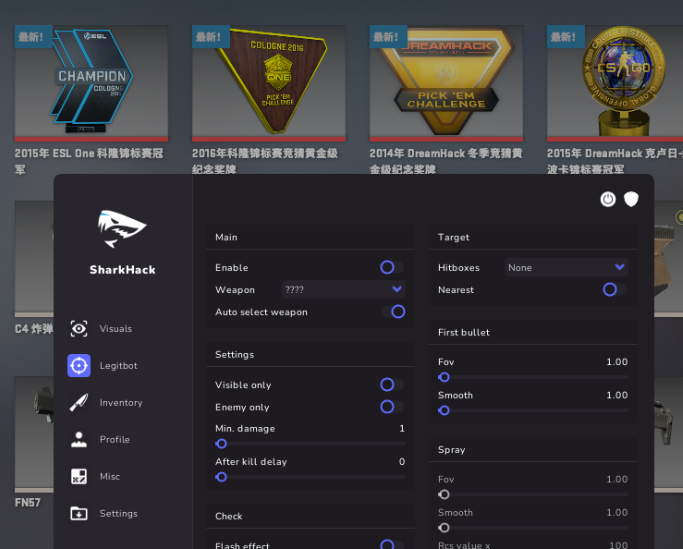Toggle the Nearest target switch
The height and width of the screenshot is (549, 683).
click(x=615, y=289)
